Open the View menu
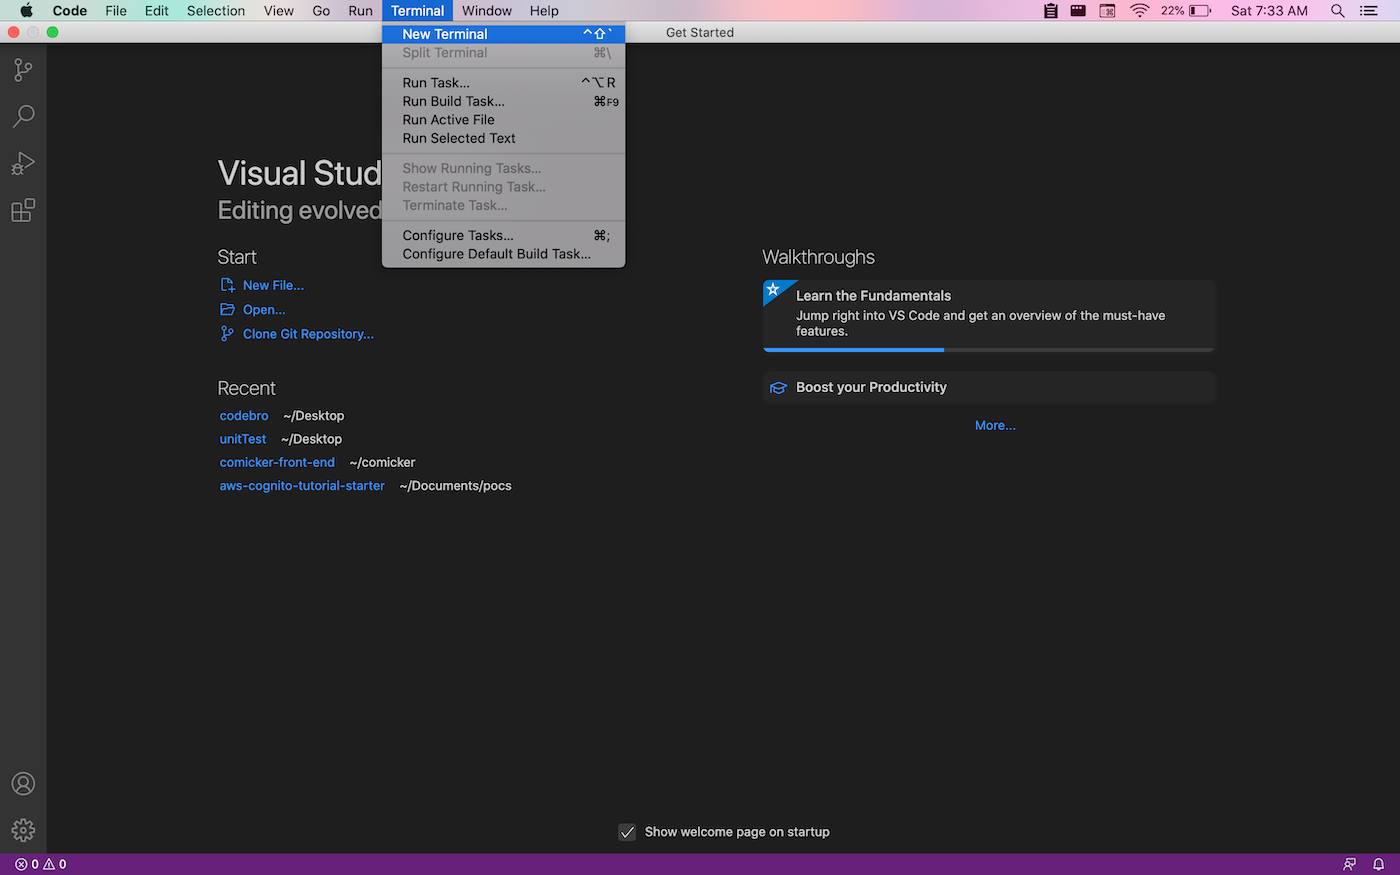Image resolution: width=1400 pixels, height=875 pixels. pyautogui.click(x=279, y=11)
